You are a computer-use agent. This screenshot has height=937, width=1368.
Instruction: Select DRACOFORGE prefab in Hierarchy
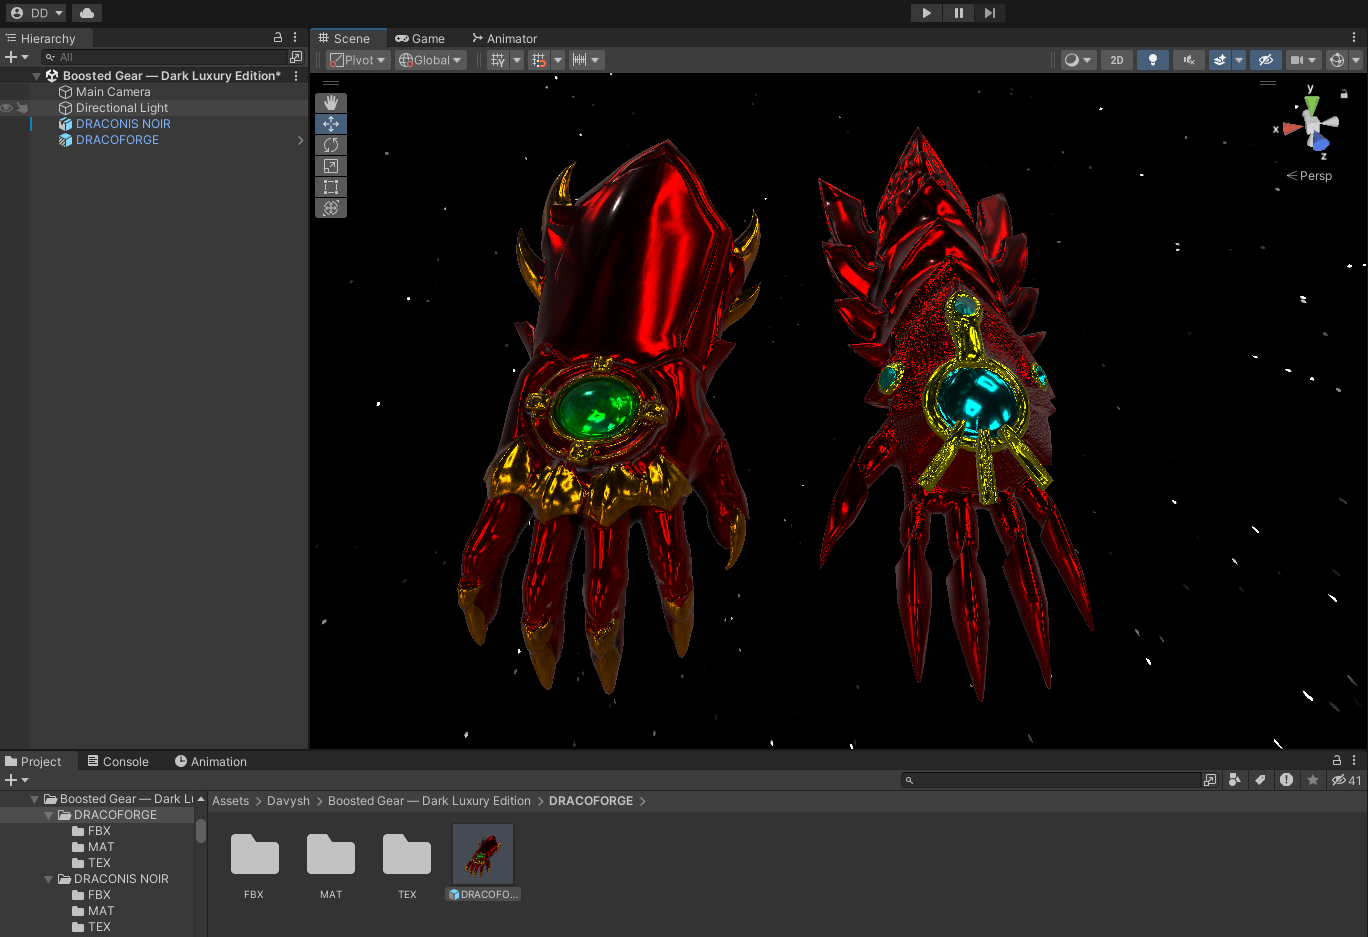[117, 140]
